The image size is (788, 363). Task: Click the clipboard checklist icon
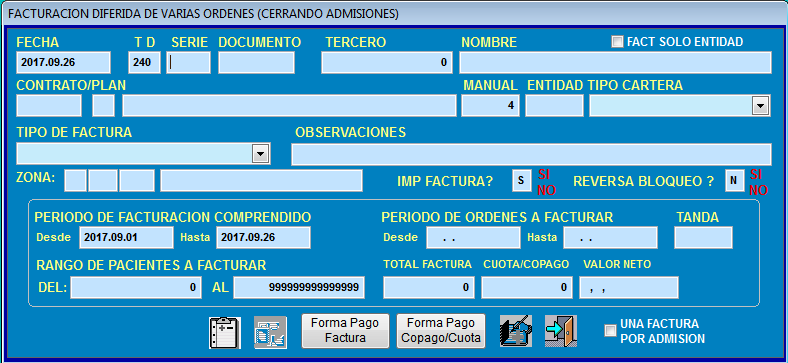tap(225, 332)
